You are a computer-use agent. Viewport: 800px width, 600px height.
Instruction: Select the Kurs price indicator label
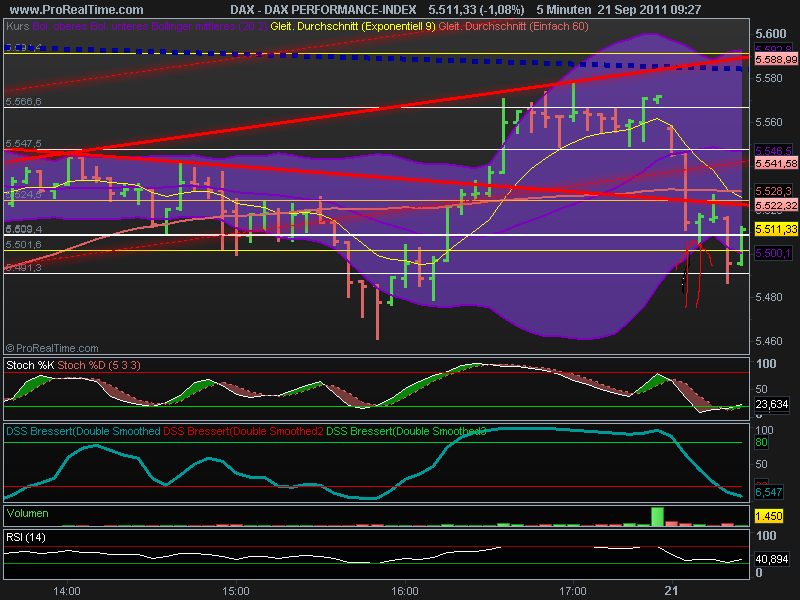pos(16,29)
